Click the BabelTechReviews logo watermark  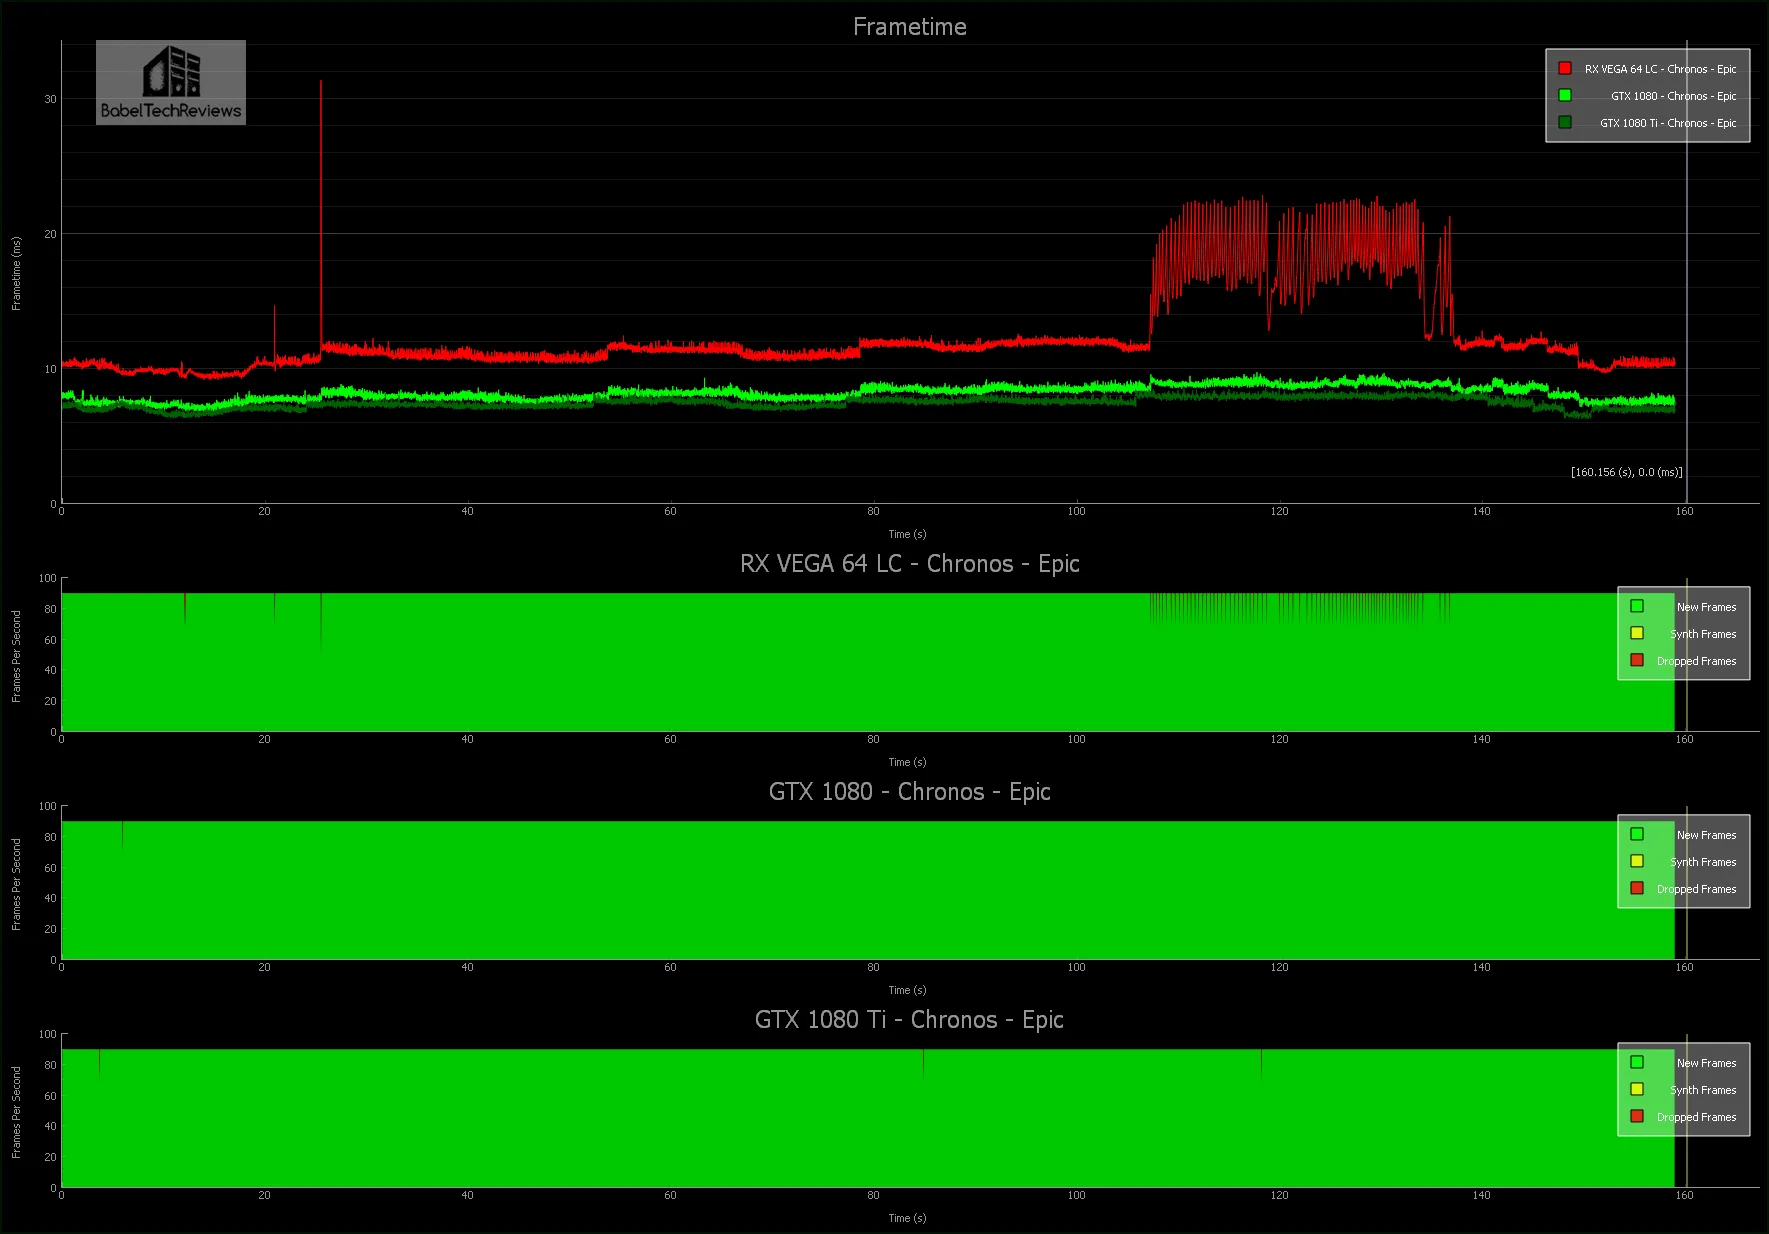(x=171, y=83)
